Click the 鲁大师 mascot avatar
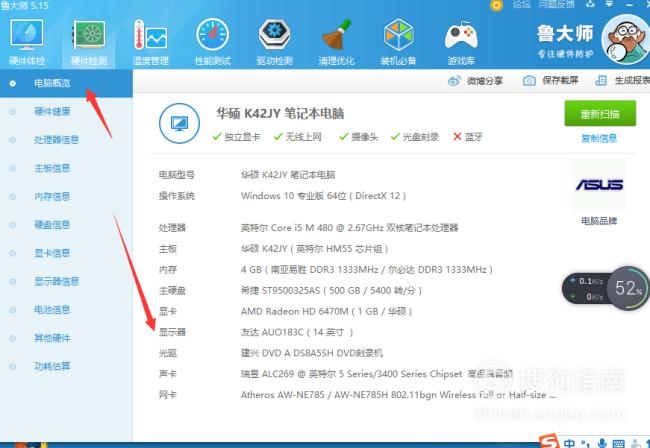The height and width of the screenshot is (448, 650). [x=626, y=39]
